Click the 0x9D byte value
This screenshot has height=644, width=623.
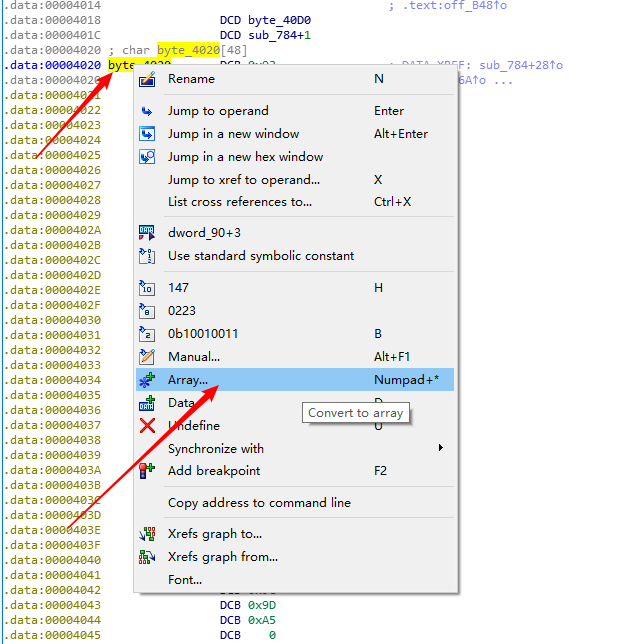coord(262,605)
